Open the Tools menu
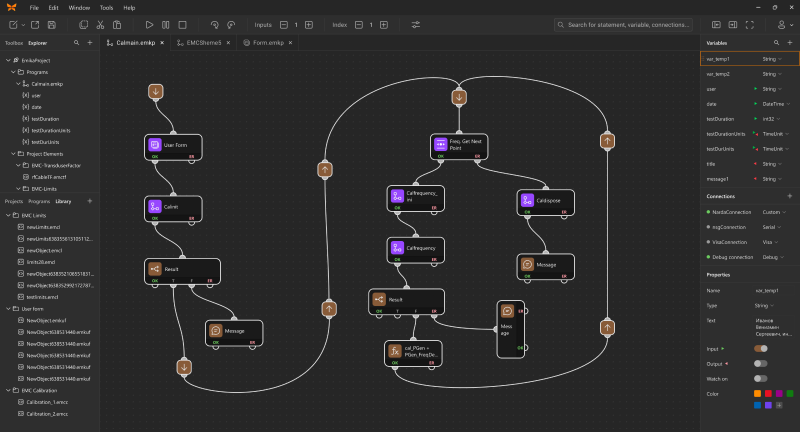The image size is (800, 432). tap(106, 7)
